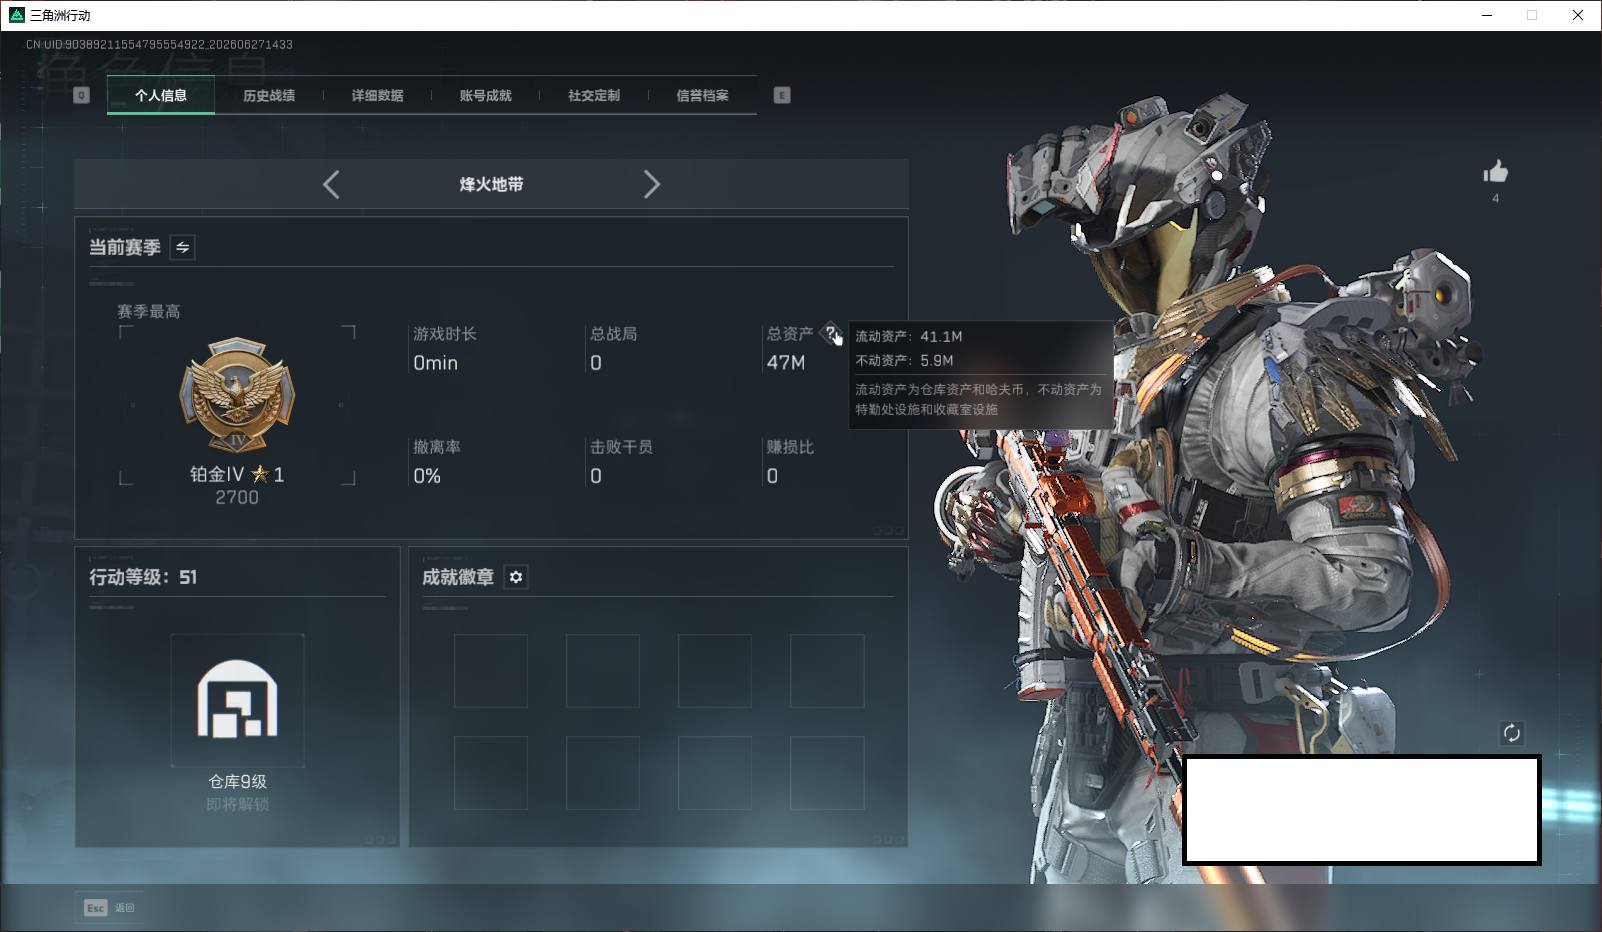Screen dimensions: 1602x932
Task: Click the E key hint after tabs
Action: click(782, 95)
